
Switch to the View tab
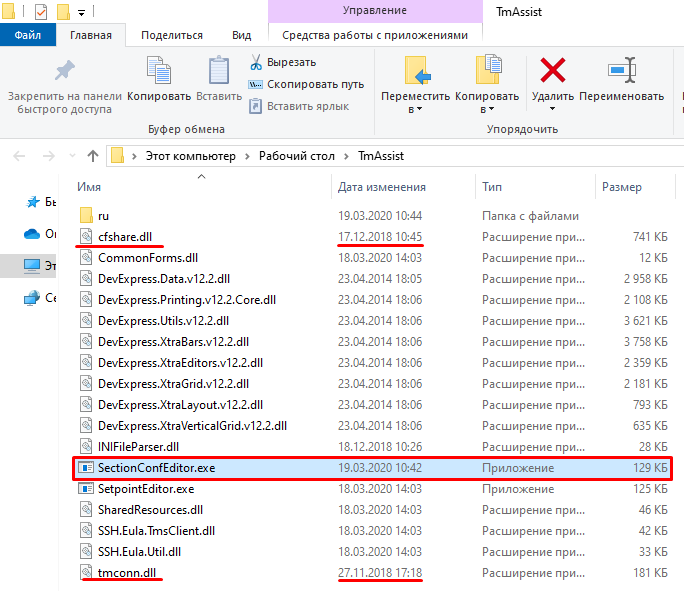tap(241, 35)
